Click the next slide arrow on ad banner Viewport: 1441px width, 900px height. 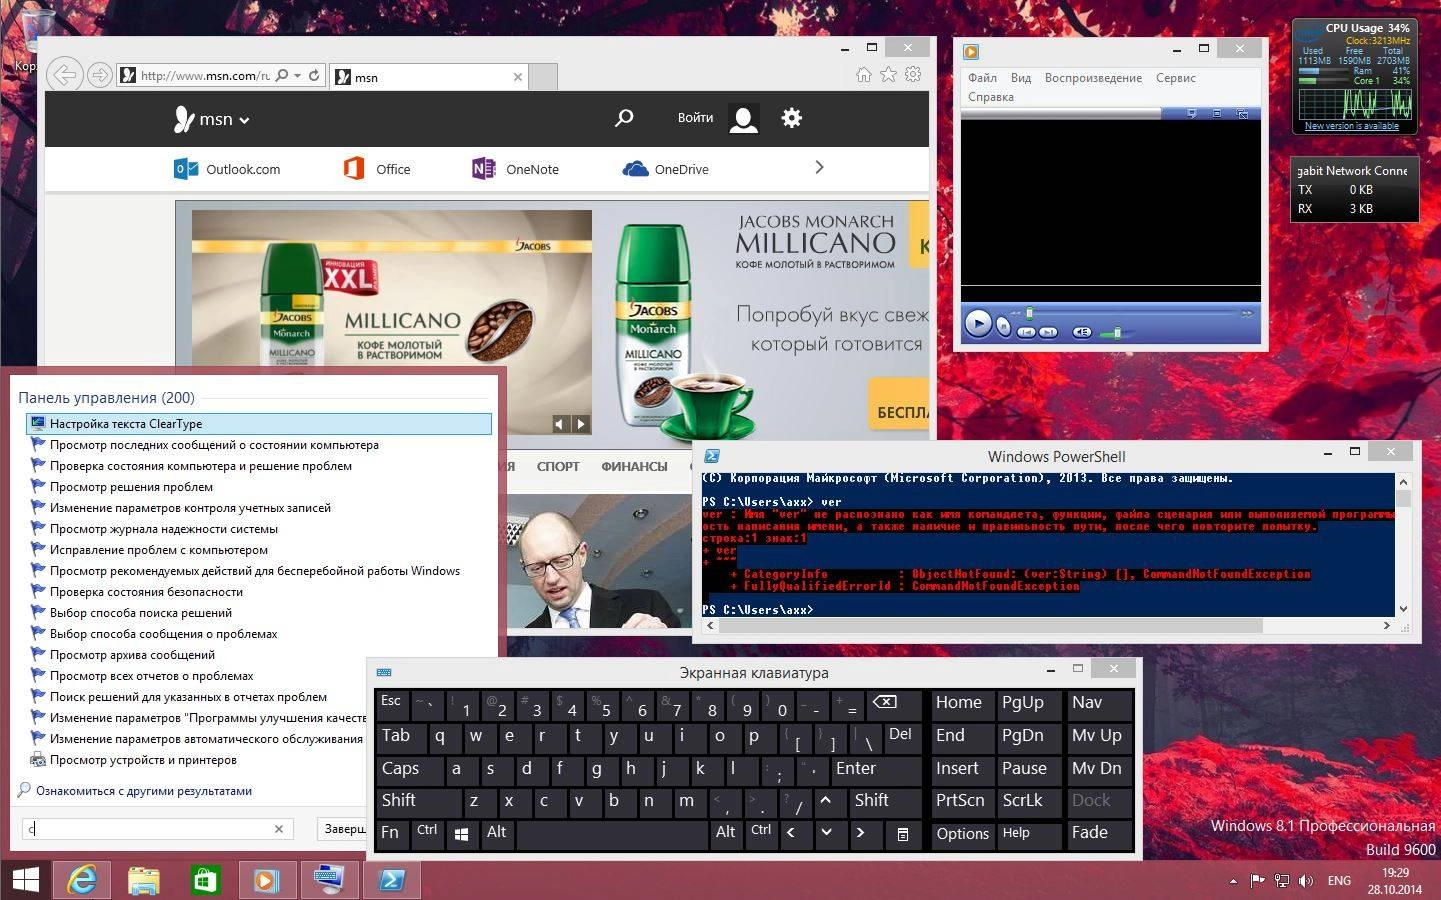point(580,424)
